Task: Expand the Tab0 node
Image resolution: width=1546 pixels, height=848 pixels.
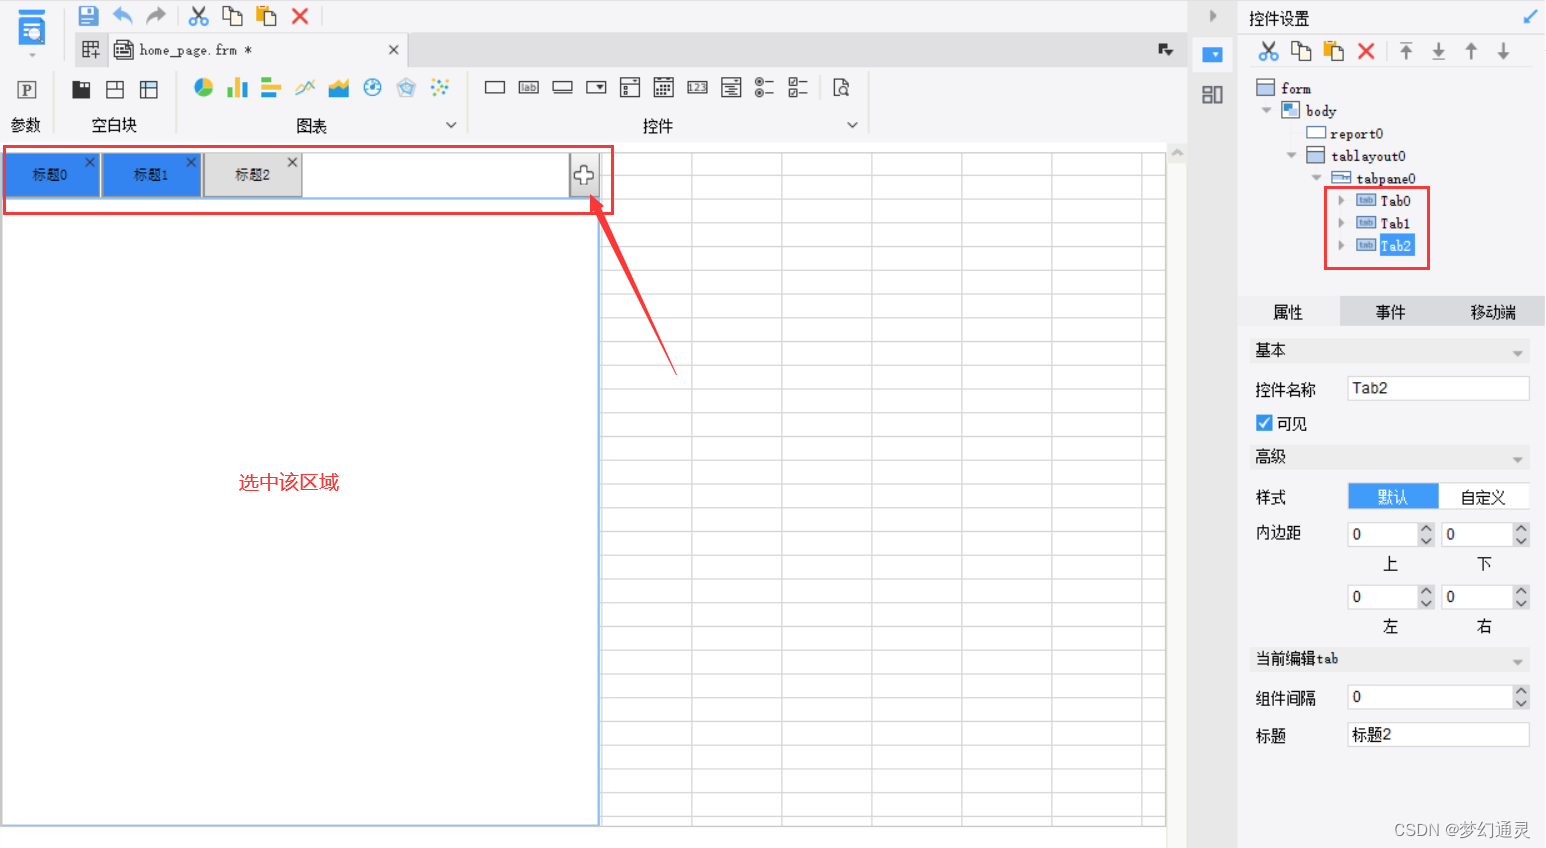Action: tap(1342, 201)
